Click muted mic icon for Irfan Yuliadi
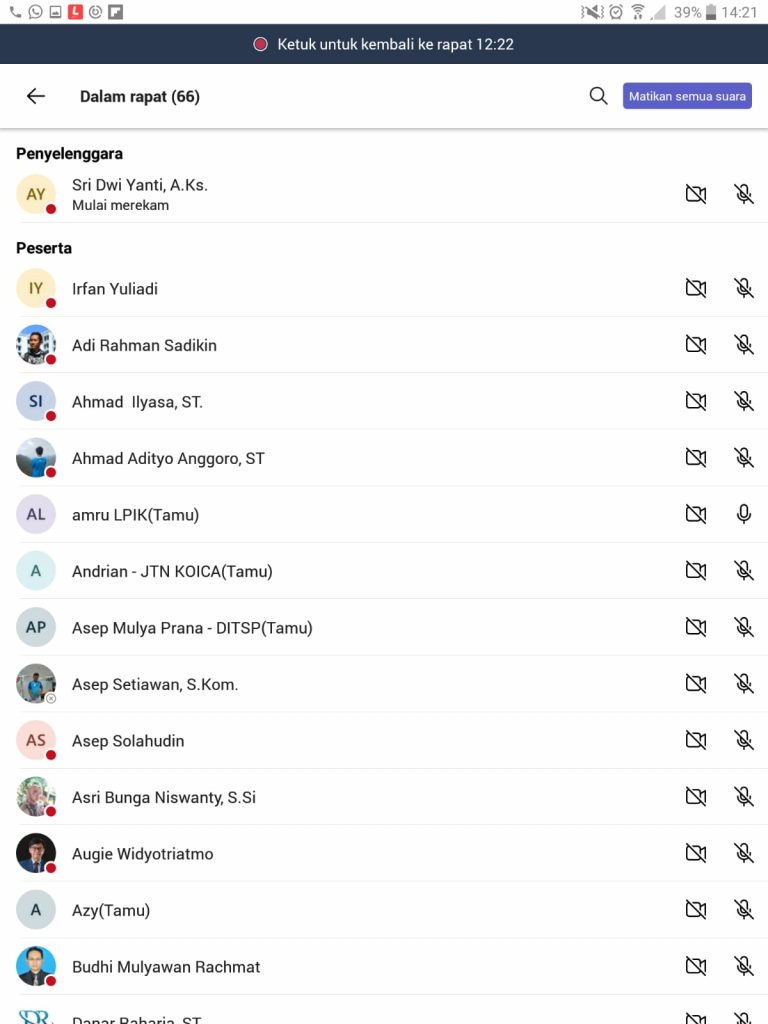The width and height of the screenshot is (768, 1024). tap(743, 288)
